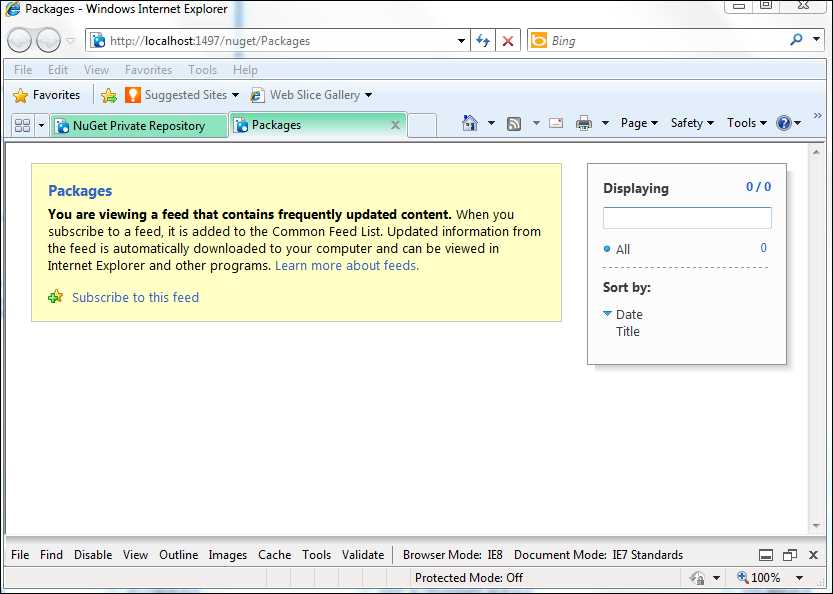Click scrollbar down arrow
The image size is (833, 594).
[816, 525]
